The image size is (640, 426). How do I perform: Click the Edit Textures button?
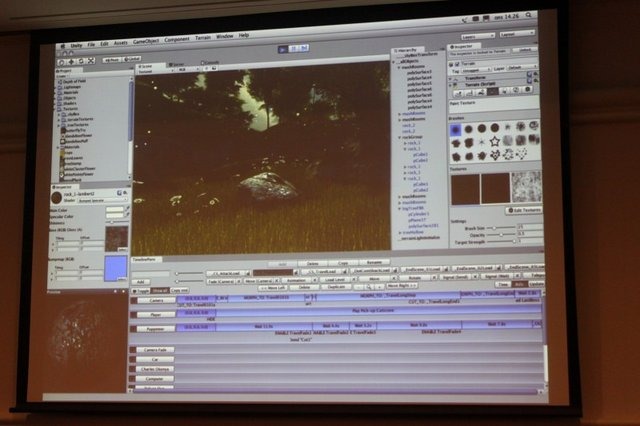[x=524, y=211]
